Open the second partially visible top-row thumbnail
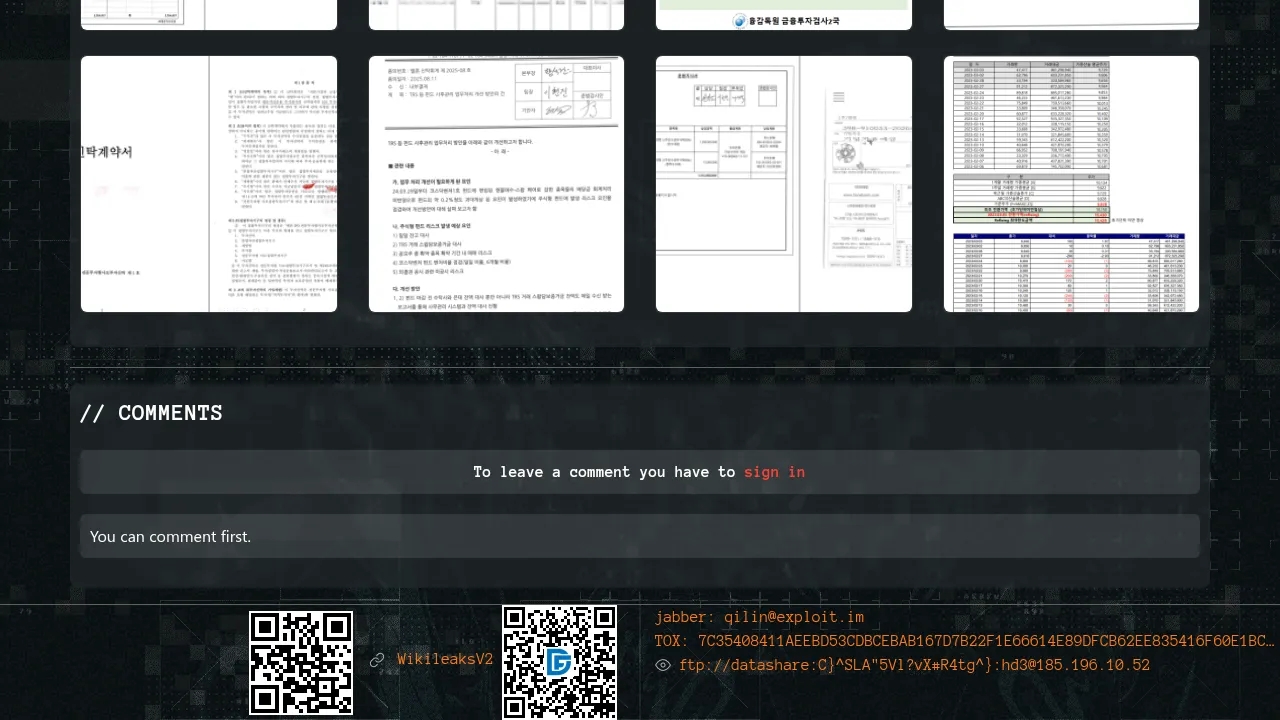The width and height of the screenshot is (1280, 720). pos(496,15)
